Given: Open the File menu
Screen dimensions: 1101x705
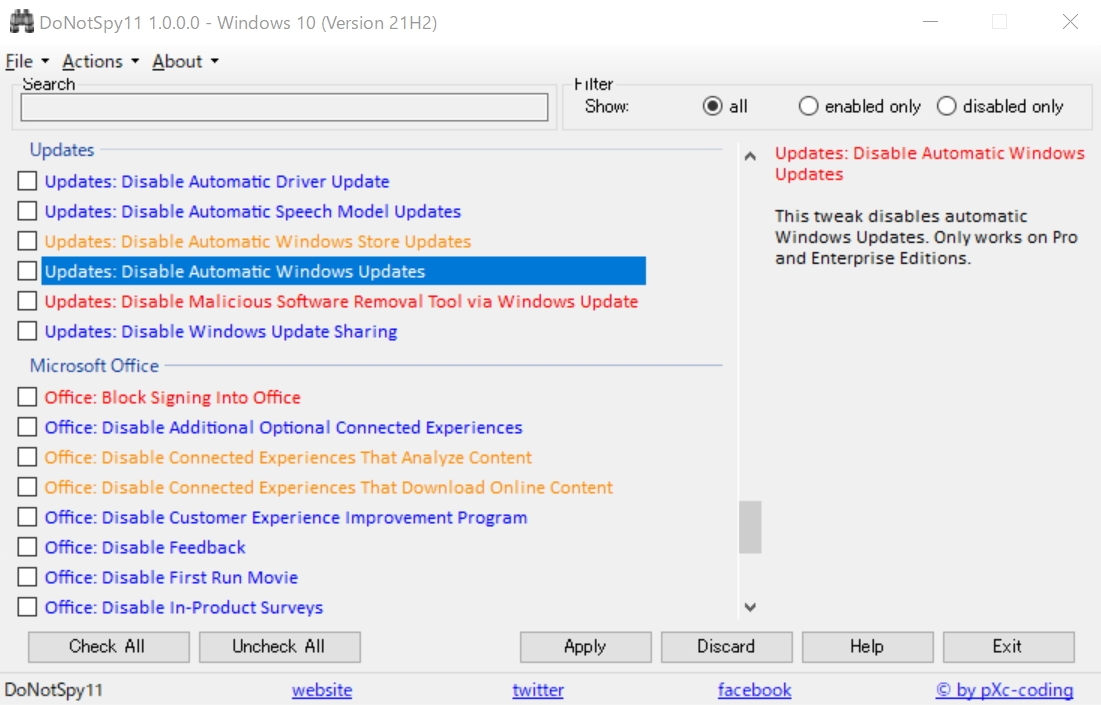Looking at the screenshot, I should (x=17, y=61).
